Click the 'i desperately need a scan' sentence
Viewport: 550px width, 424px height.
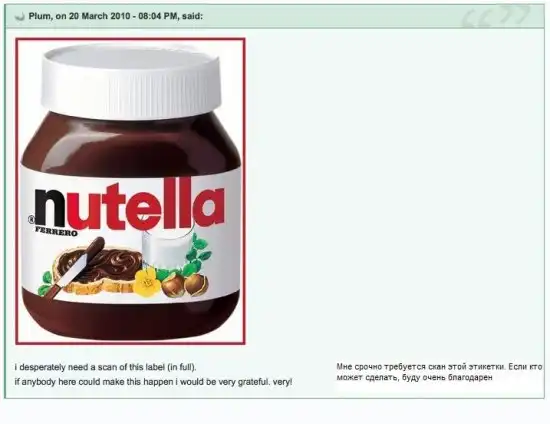point(106,367)
